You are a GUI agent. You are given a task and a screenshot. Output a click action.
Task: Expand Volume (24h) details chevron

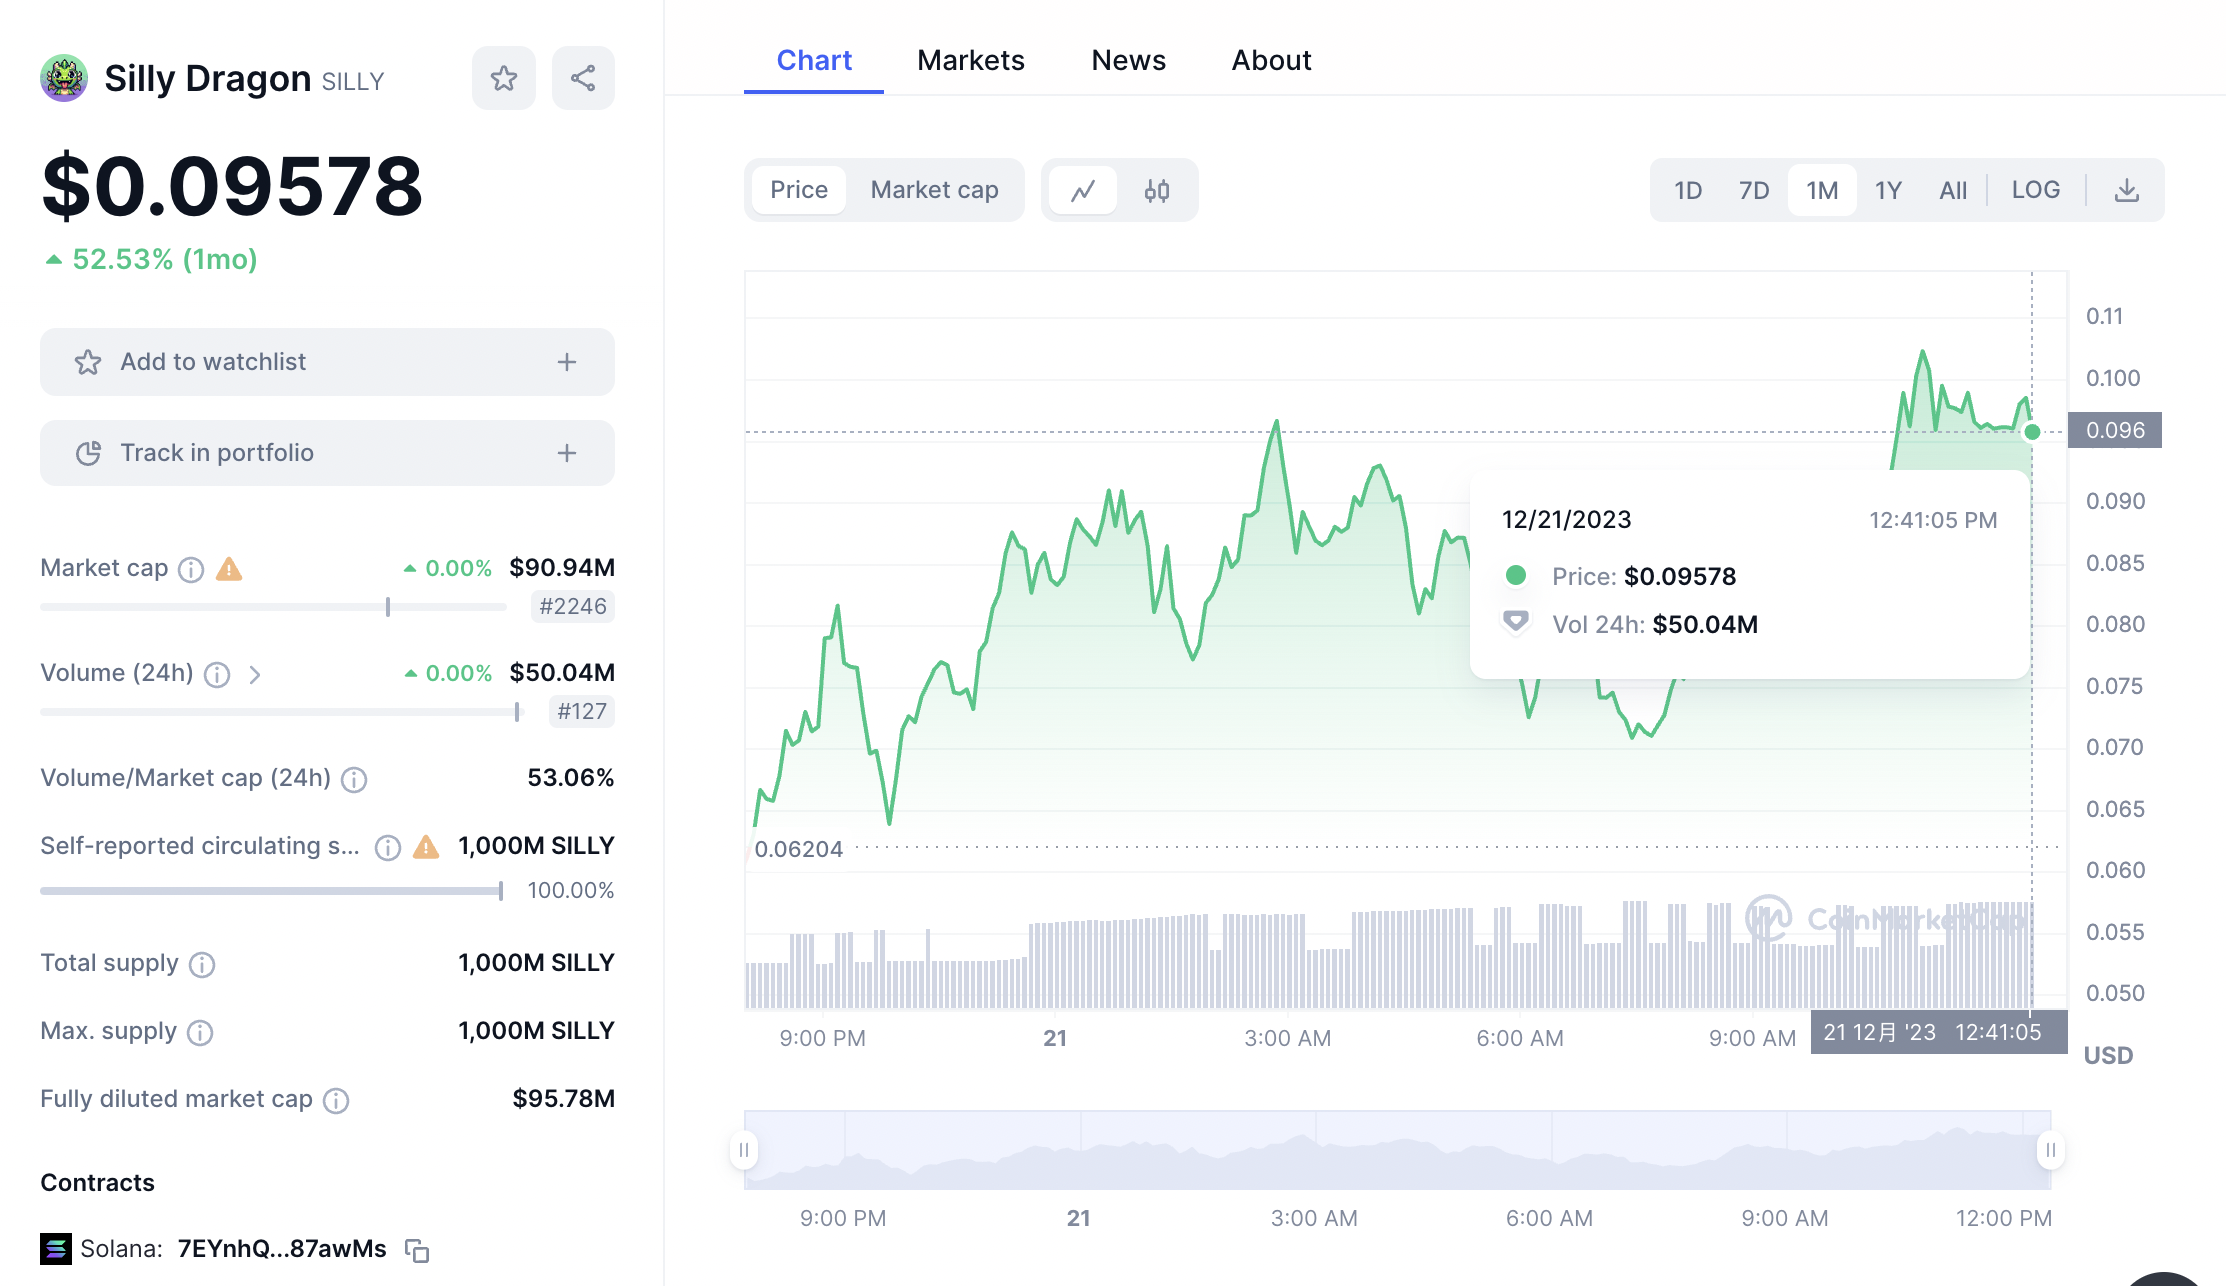click(x=255, y=675)
